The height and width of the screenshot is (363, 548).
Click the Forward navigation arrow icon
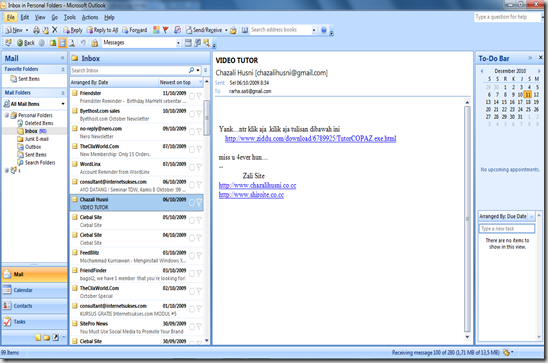[42, 43]
